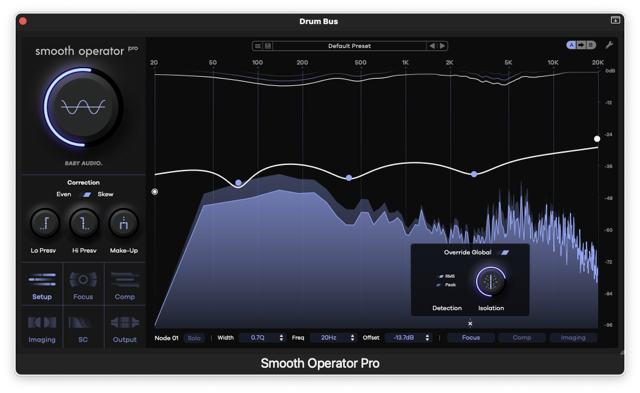Open the Default Preset menu
This screenshot has width=640, height=393.
point(349,46)
